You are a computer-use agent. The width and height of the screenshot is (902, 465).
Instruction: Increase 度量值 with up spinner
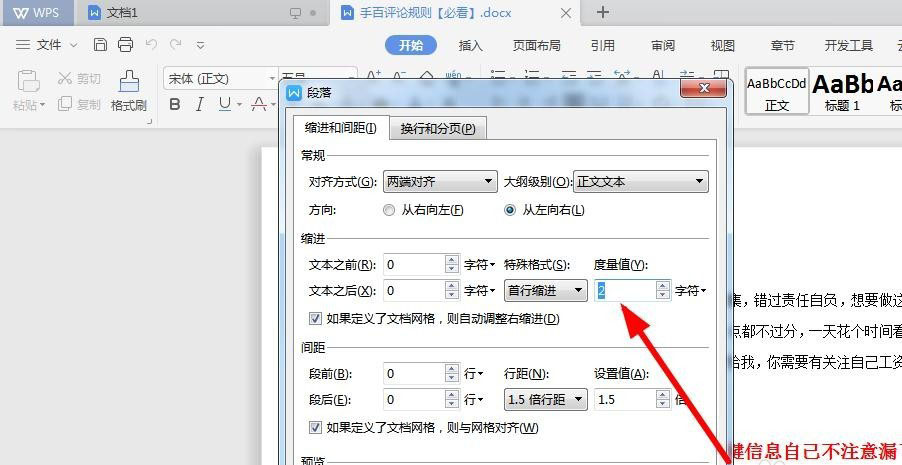[664, 285]
